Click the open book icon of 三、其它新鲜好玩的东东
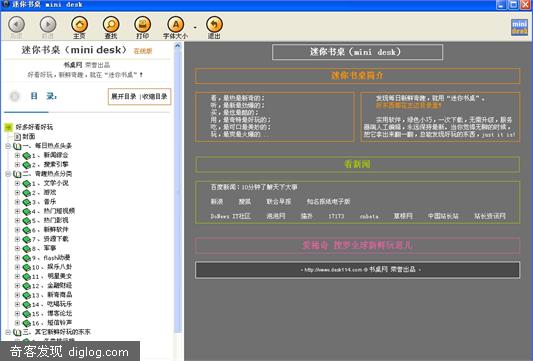This screenshot has width=533, height=361. point(17,332)
